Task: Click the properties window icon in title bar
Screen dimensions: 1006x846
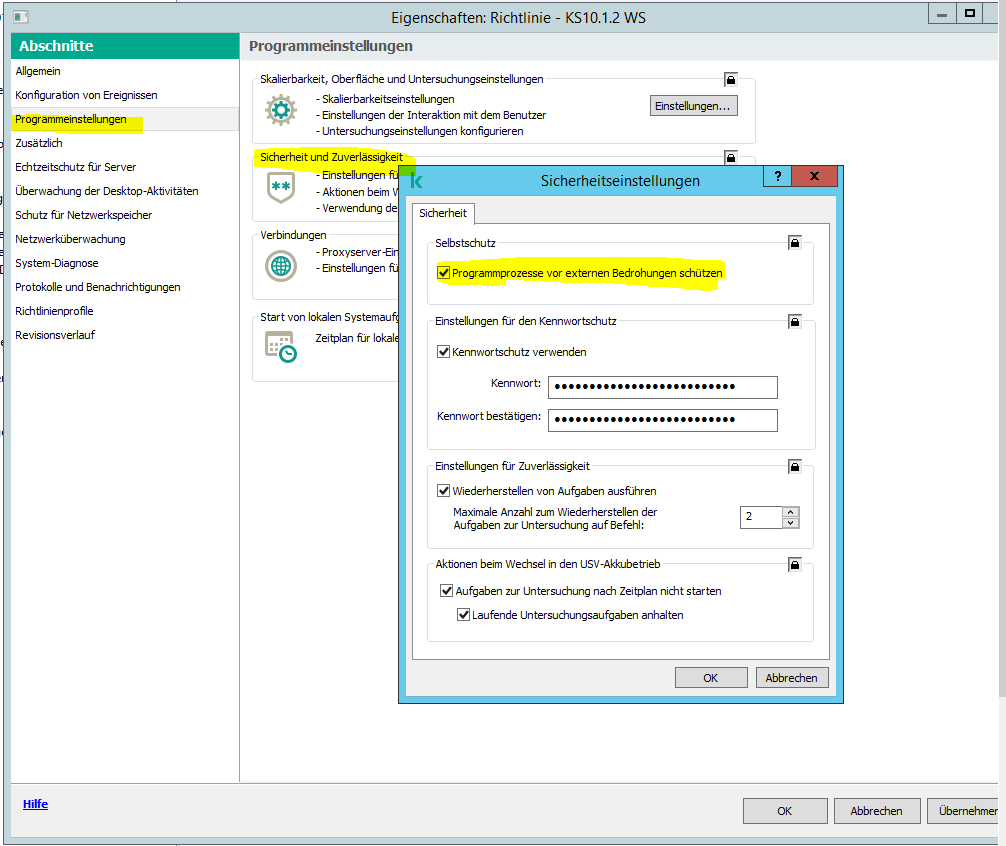Action: (x=21, y=17)
